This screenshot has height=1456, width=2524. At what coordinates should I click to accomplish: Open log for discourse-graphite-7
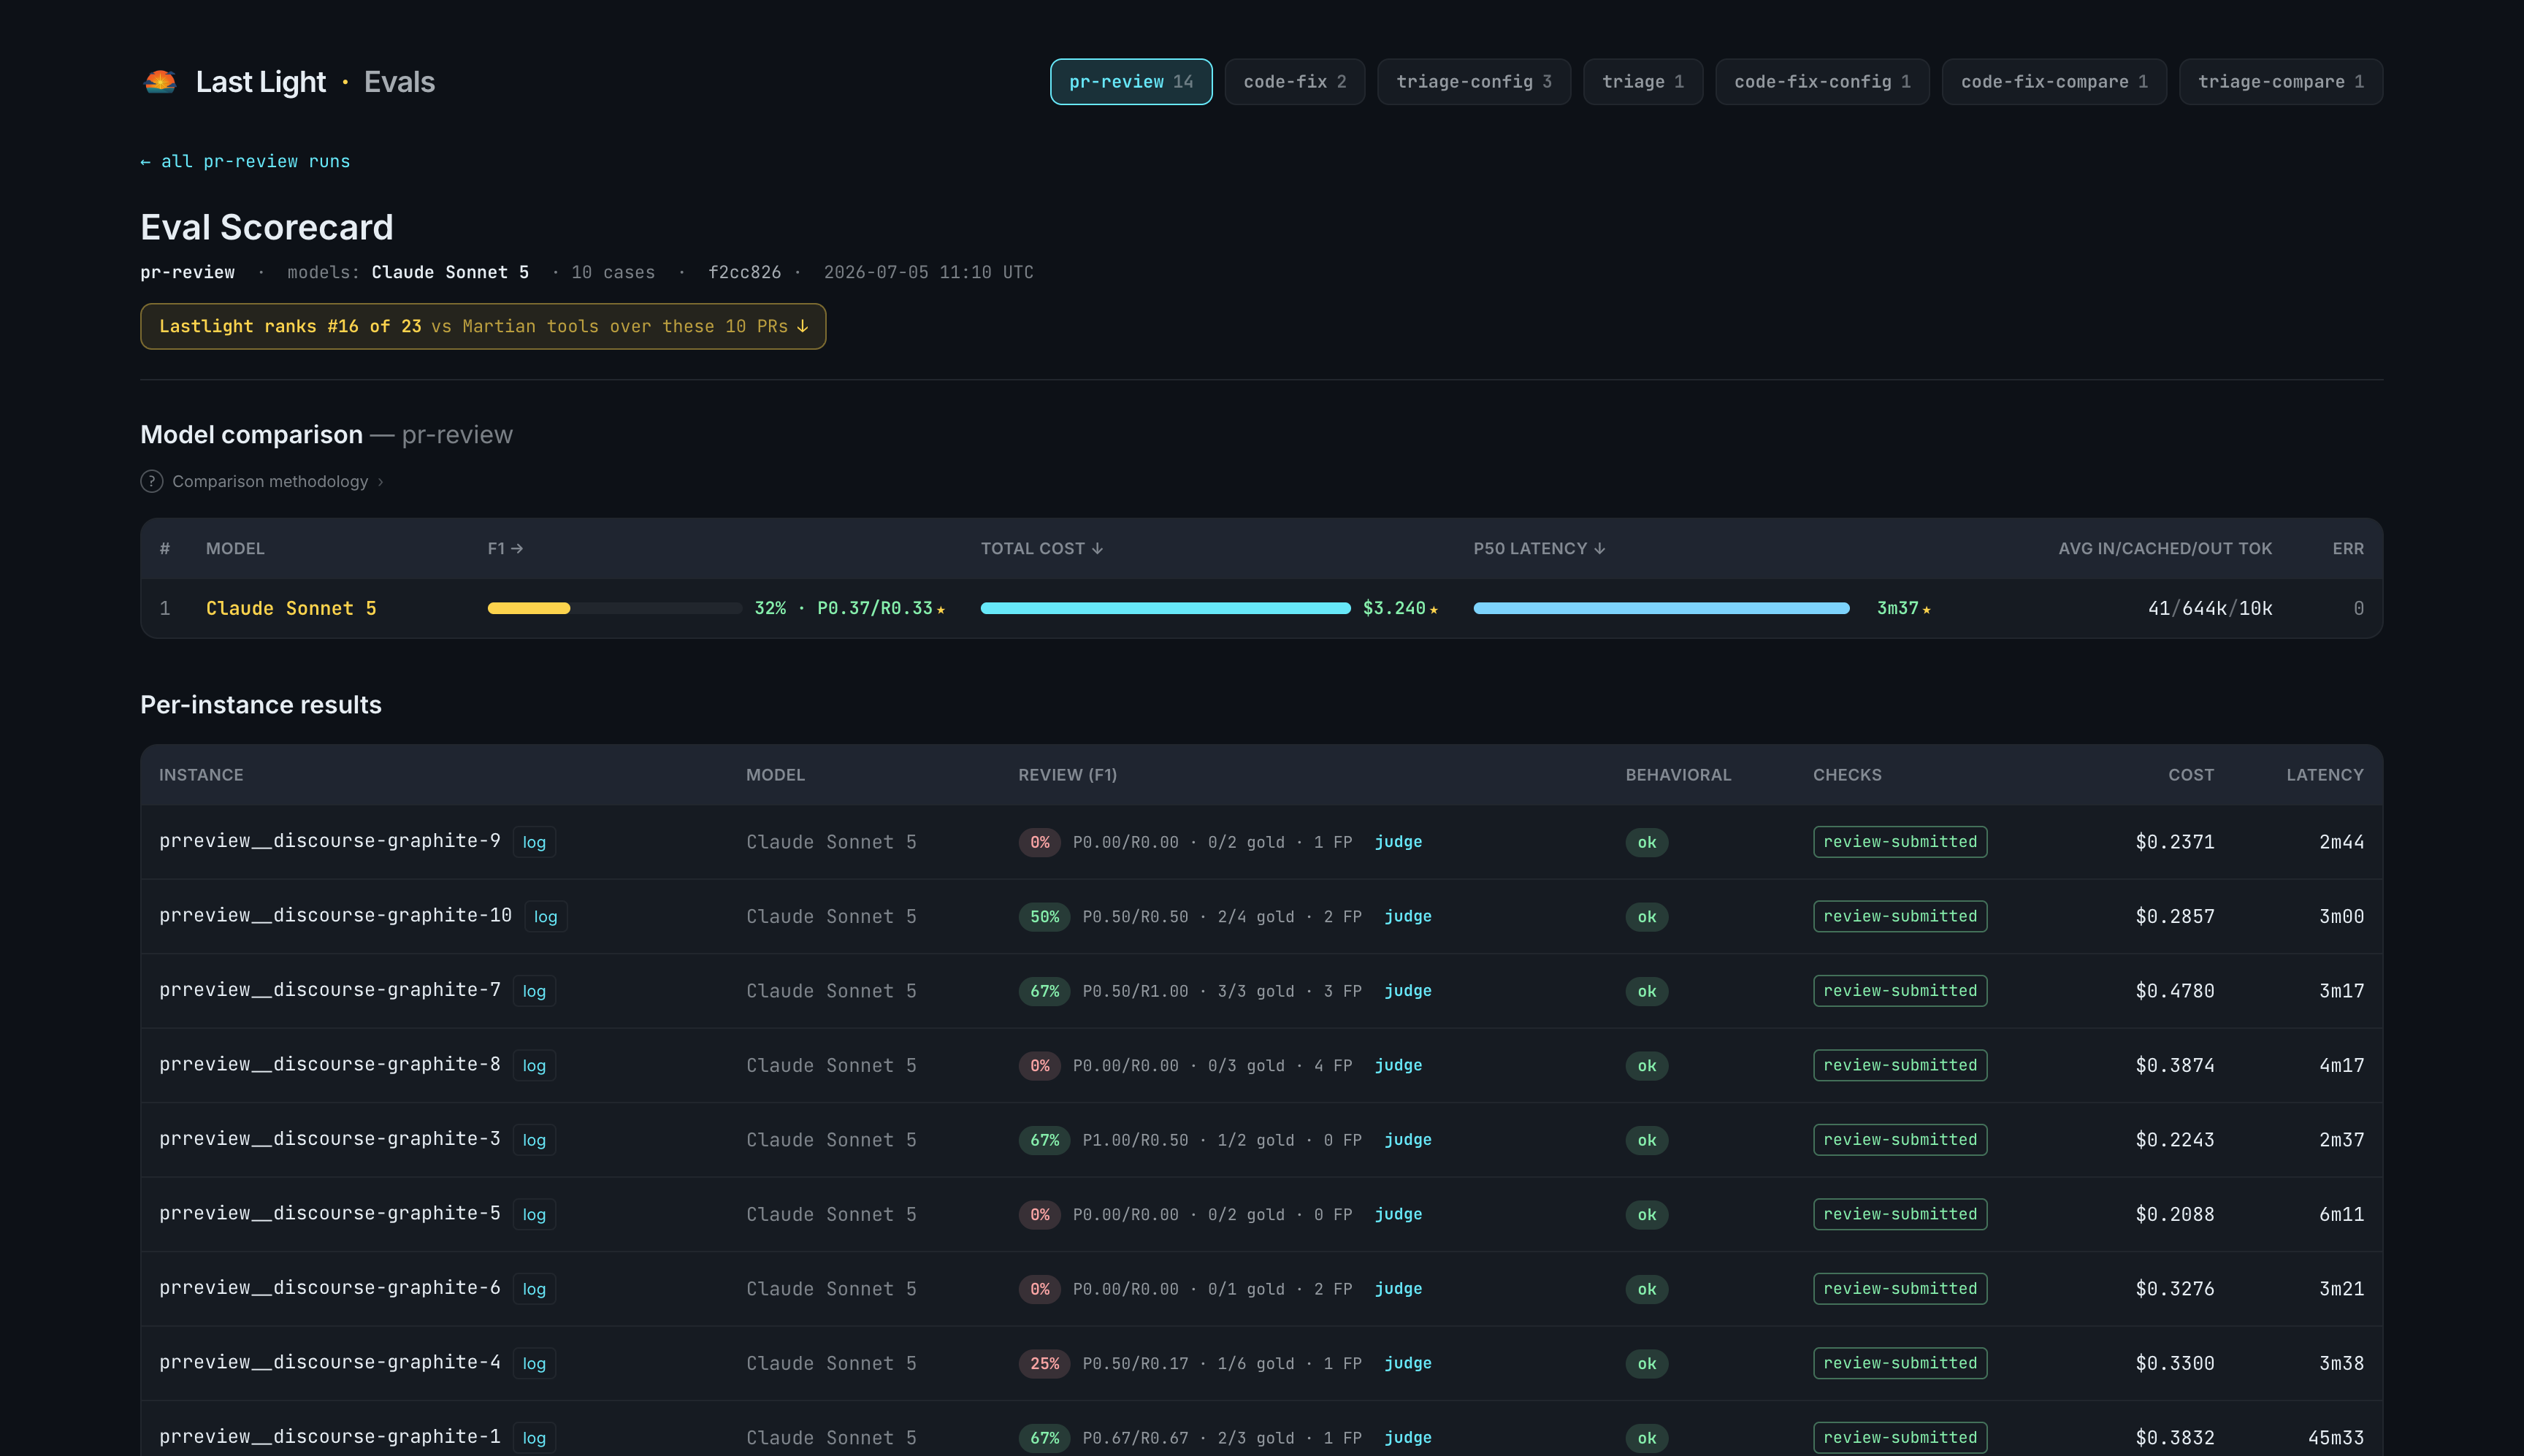pos(534,991)
